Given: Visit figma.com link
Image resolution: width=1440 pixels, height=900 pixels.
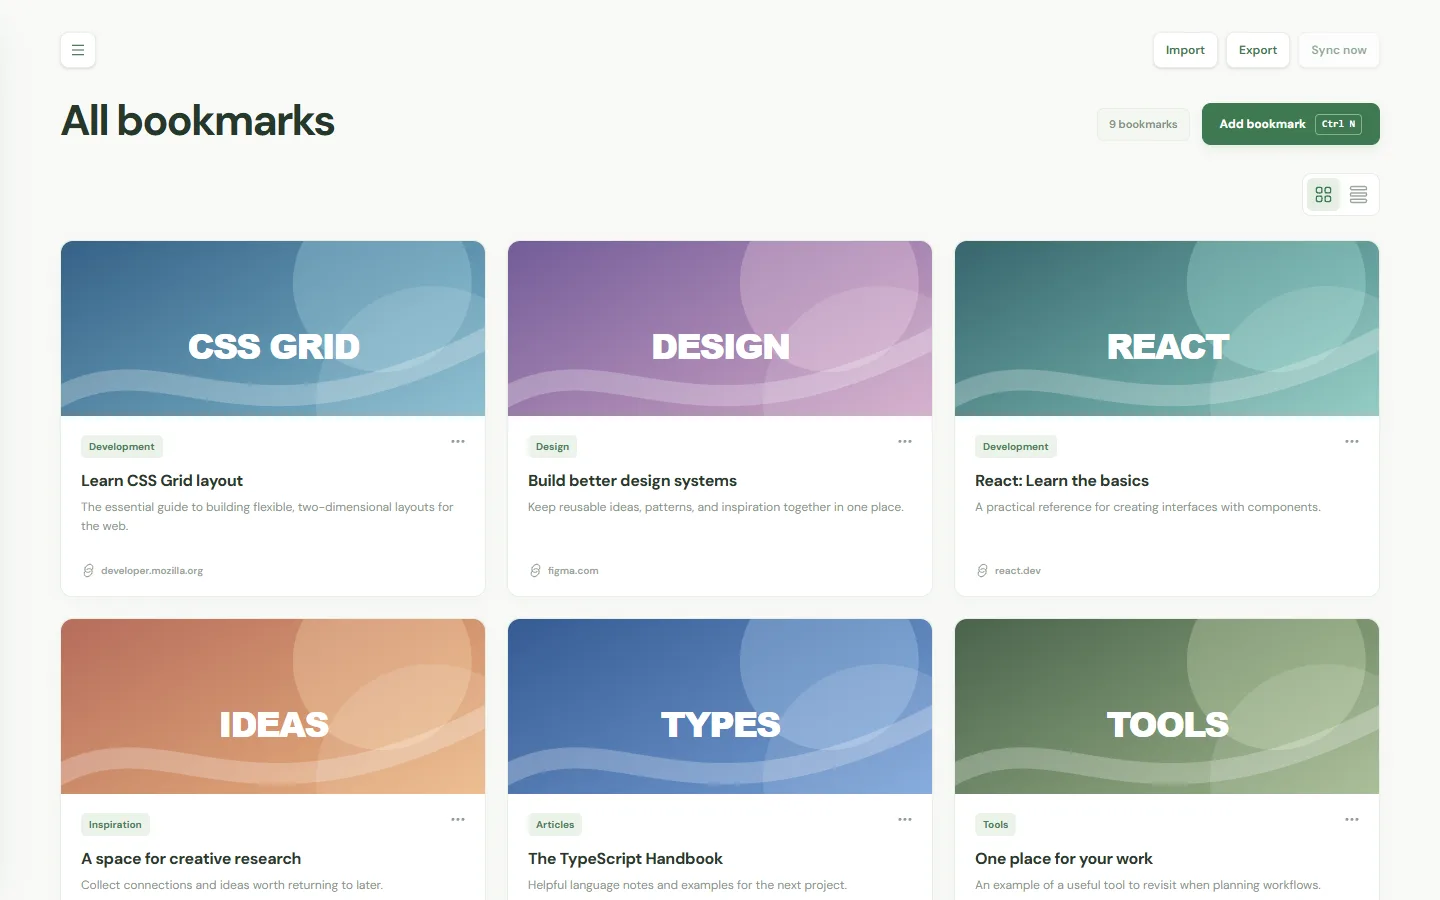Looking at the screenshot, I should pyautogui.click(x=573, y=571).
